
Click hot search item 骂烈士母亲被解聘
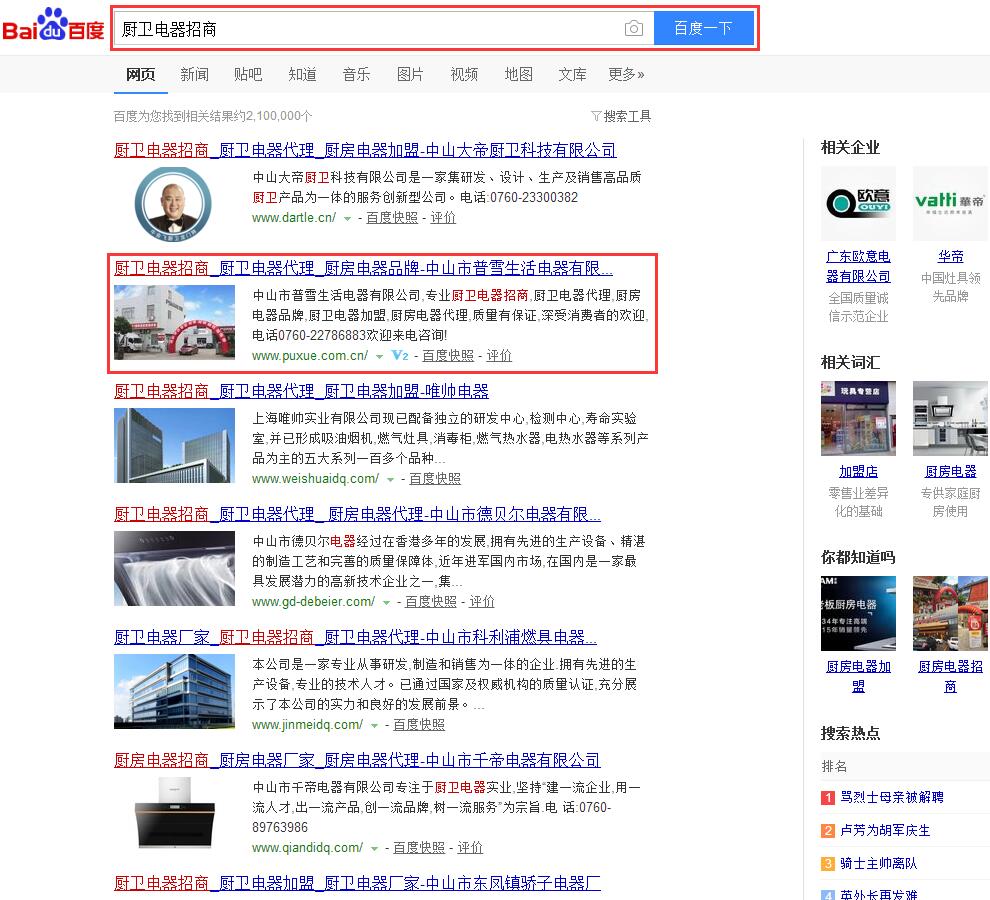coord(891,797)
